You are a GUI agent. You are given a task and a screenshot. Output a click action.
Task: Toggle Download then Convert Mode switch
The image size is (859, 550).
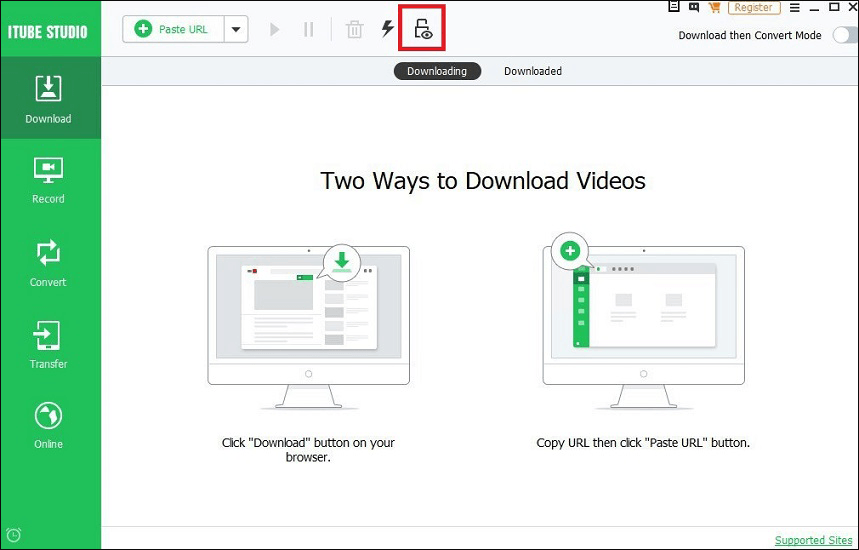845,36
